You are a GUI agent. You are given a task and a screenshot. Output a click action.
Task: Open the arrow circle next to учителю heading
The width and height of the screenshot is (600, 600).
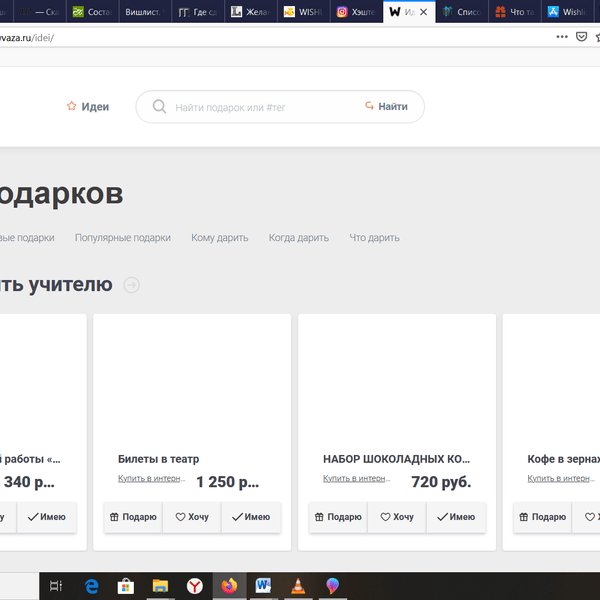click(x=132, y=285)
